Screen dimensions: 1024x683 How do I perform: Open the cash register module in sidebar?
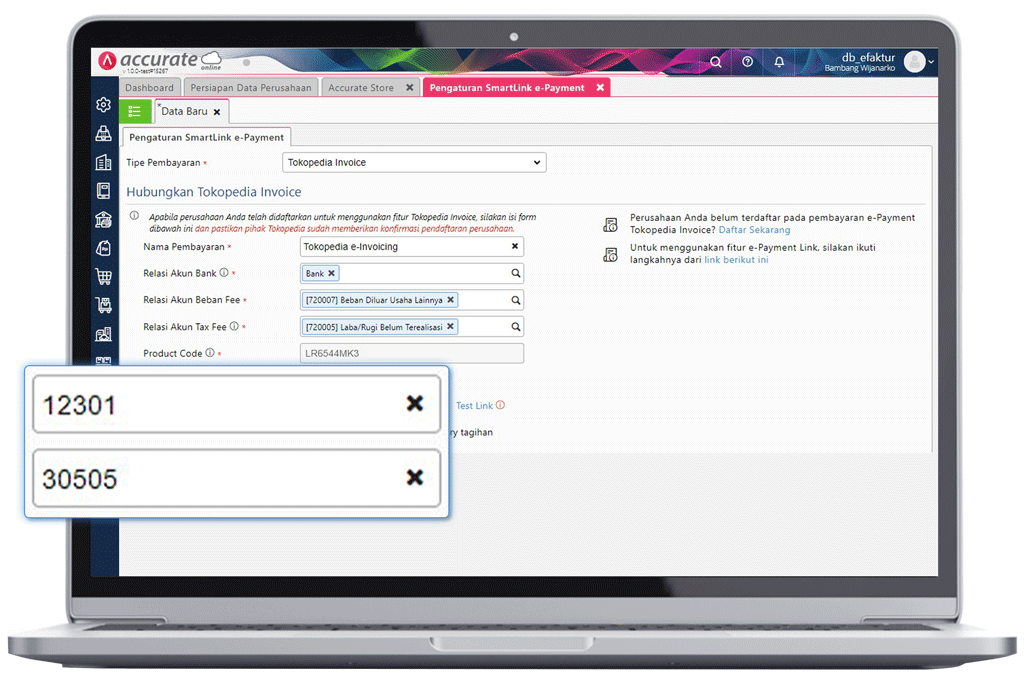pyautogui.click(x=103, y=133)
